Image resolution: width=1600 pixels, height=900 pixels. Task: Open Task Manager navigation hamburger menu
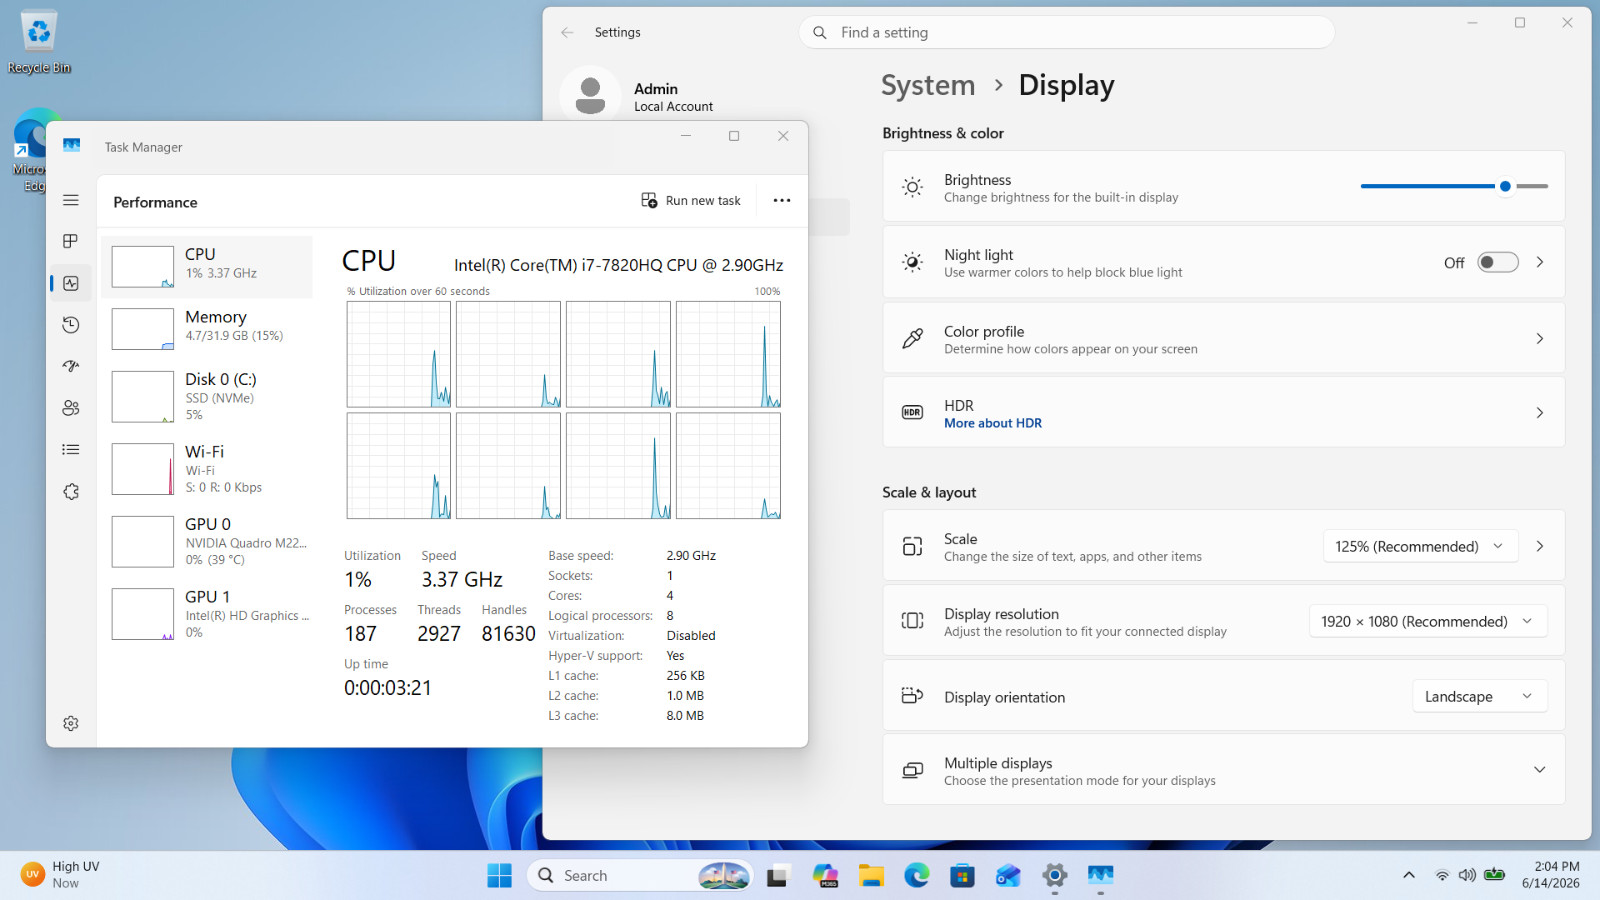[x=71, y=200]
